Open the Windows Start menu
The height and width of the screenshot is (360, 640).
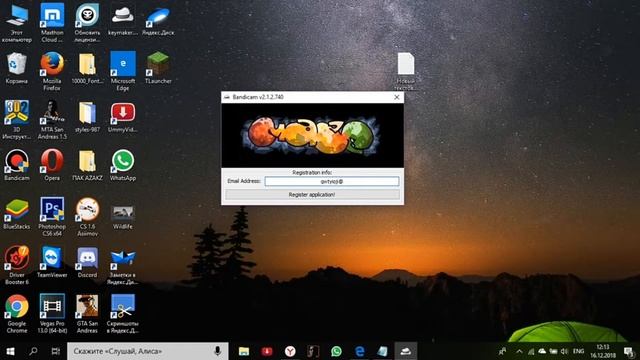pyautogui.click(x=10, y=351)
